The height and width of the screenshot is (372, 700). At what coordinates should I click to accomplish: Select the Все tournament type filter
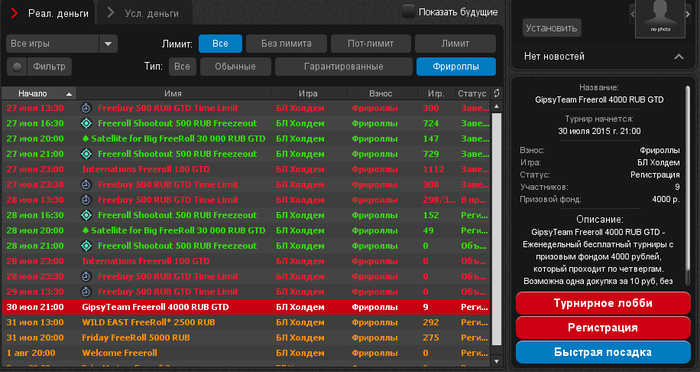pos(182,67)
